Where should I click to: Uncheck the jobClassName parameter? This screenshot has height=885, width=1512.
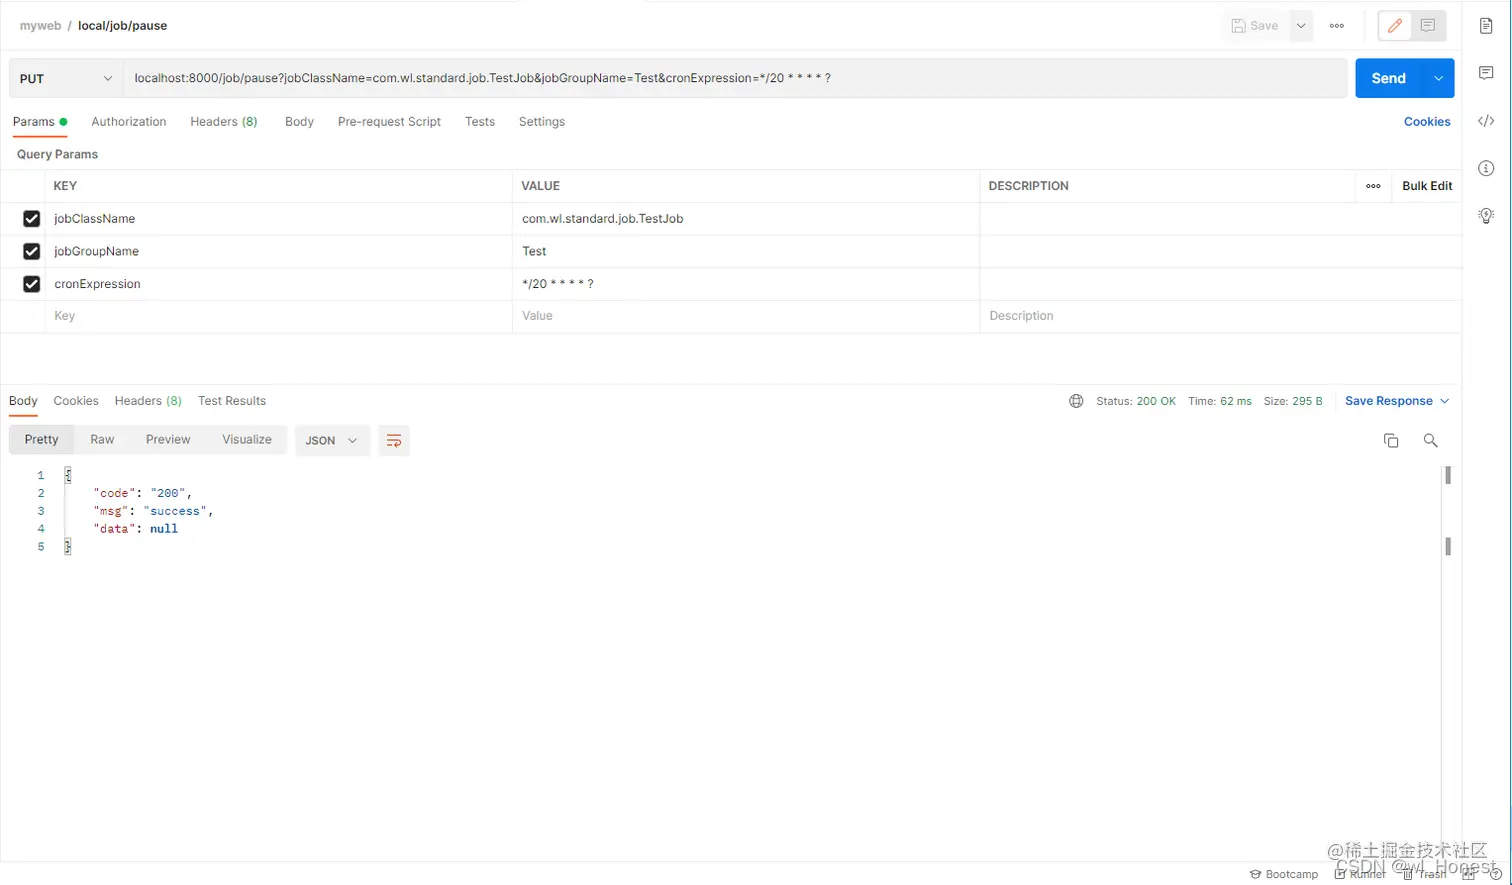[31, 219]
